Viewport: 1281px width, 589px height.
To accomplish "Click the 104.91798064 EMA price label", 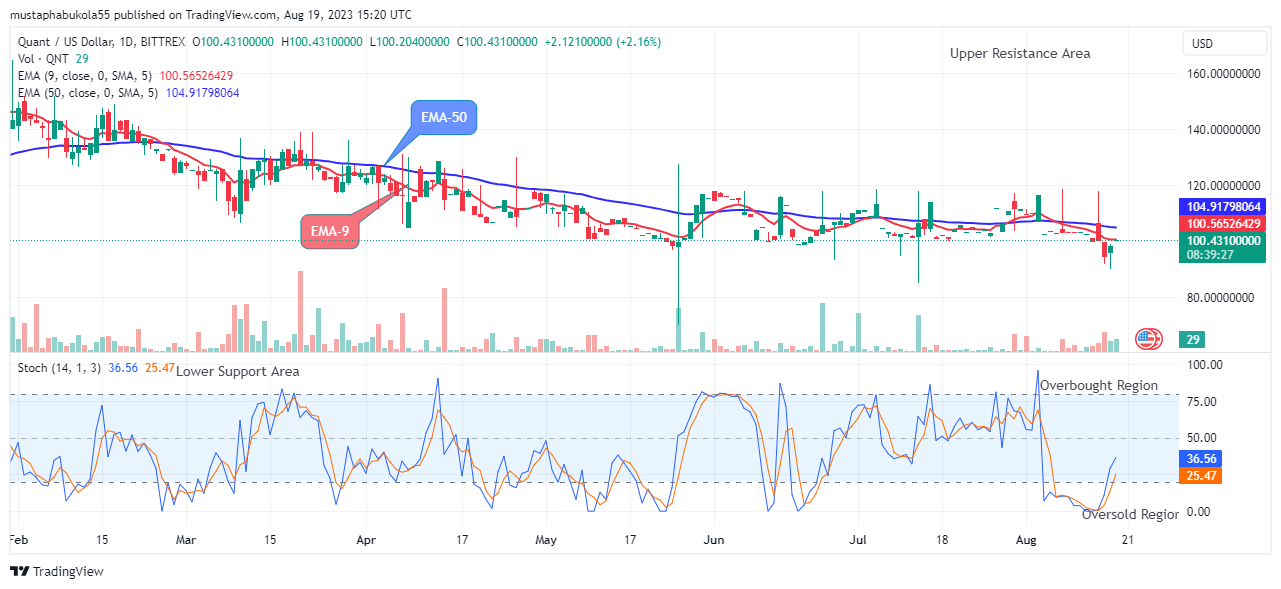I will click(1224, 206).
